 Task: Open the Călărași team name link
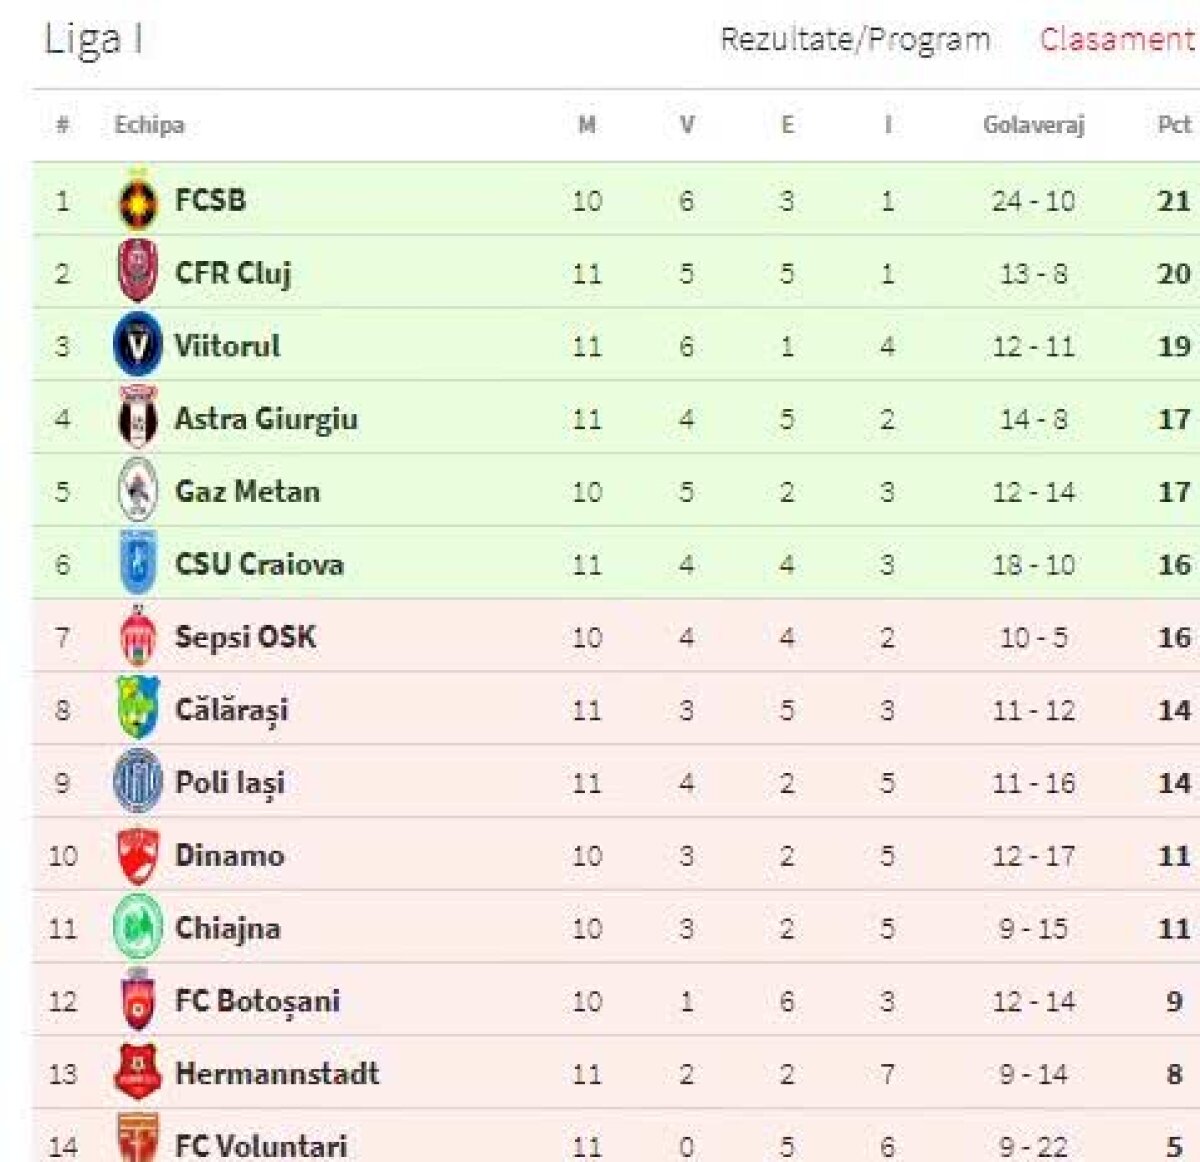pyautogui.click(x=231, y=710)
